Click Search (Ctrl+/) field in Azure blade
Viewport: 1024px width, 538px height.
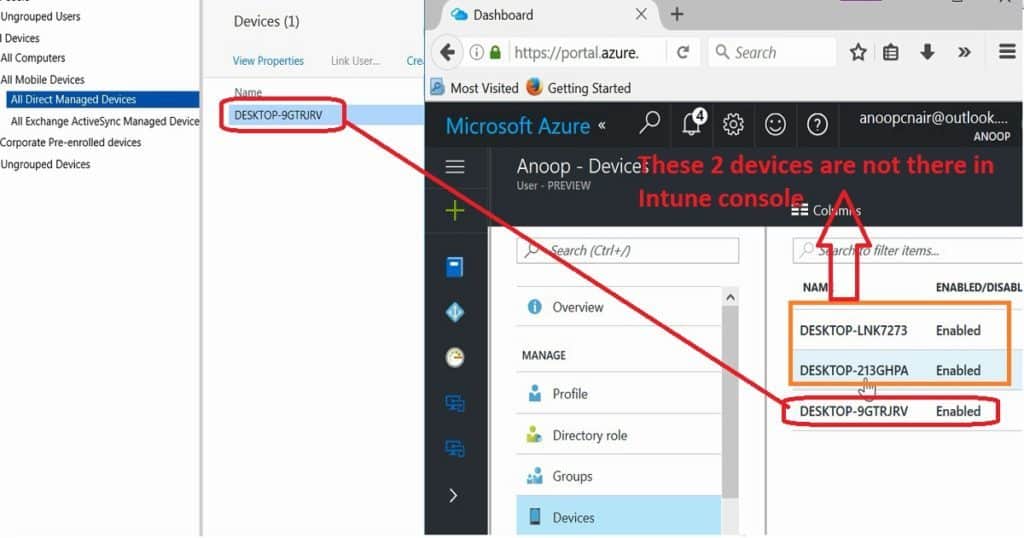[628, 251]
